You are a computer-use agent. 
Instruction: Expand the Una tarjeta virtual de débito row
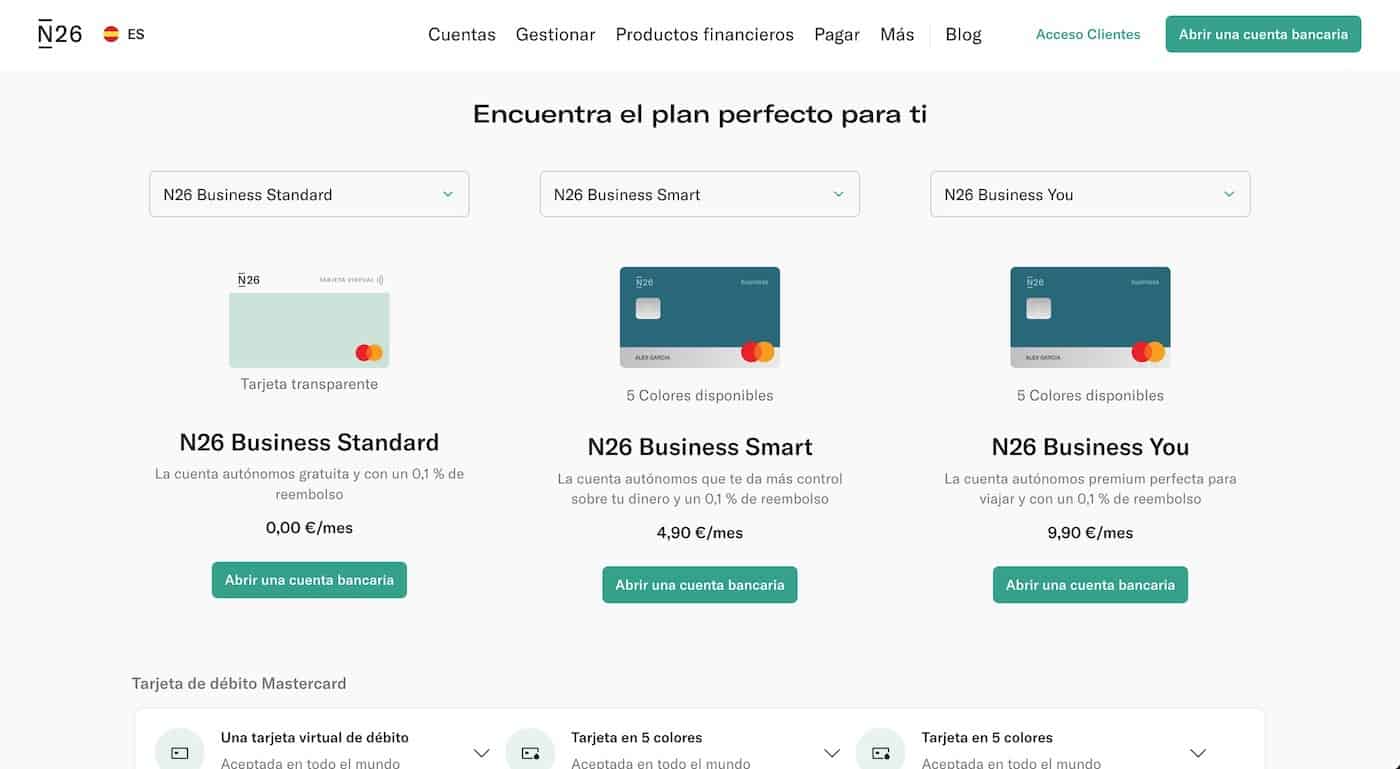pos(481,752)
